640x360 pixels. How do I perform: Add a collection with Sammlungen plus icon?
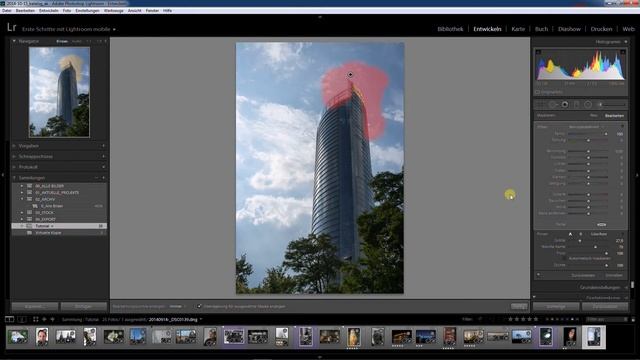click(x=103, y=178)
